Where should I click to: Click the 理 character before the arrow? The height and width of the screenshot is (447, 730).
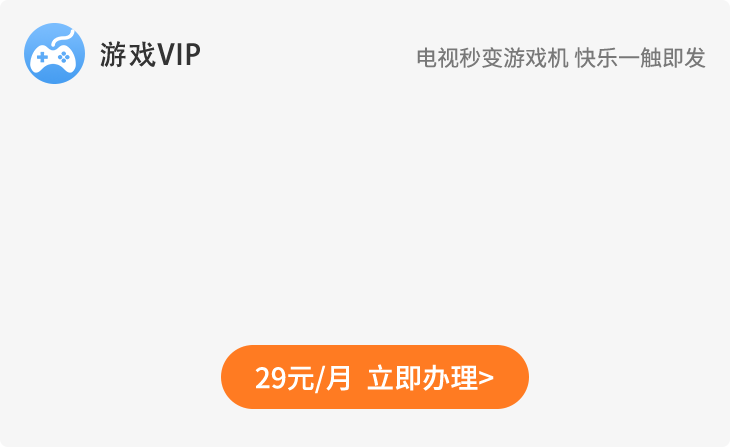coord(464,378)
